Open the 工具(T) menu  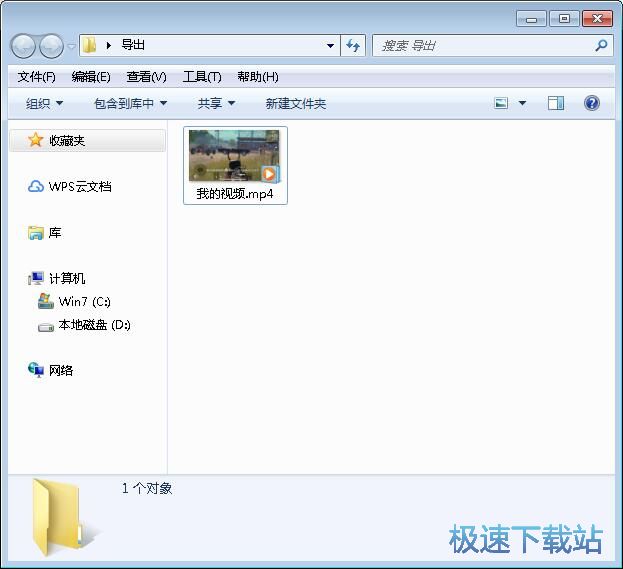click(x=202, y=77)
